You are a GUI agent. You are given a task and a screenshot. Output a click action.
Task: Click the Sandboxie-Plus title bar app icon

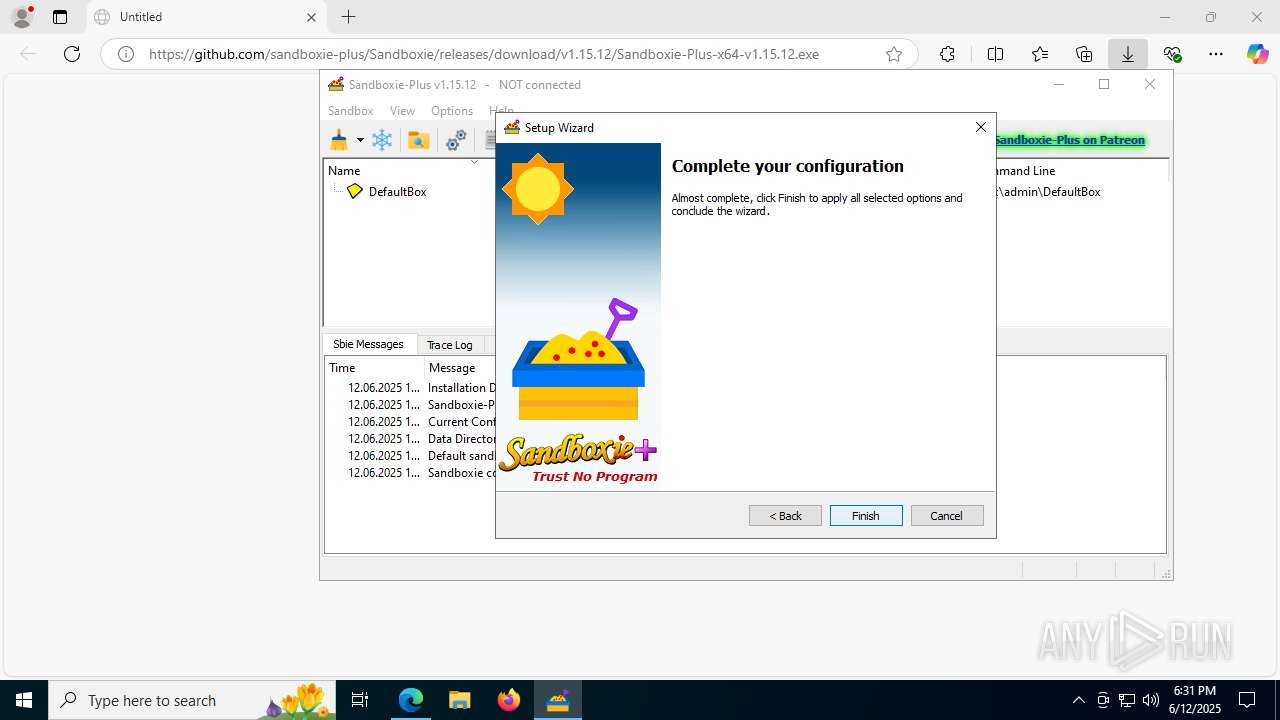[336, 85]
